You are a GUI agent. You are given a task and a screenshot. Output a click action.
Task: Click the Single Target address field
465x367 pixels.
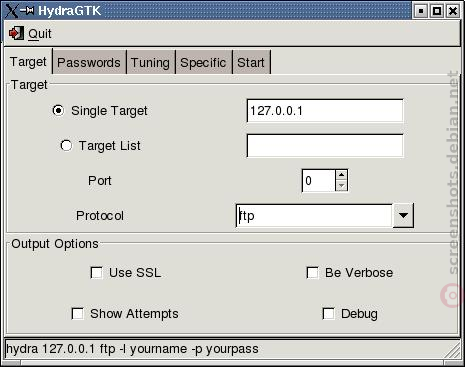tap(325, 111)
